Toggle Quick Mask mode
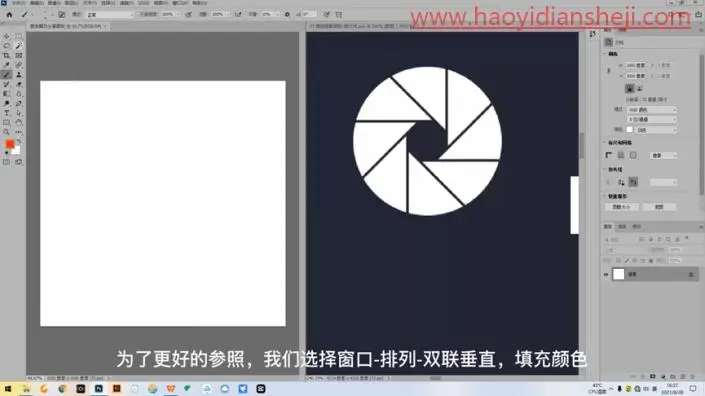The height and width of the screenshot is (396, 705). [x=6, y=162]
